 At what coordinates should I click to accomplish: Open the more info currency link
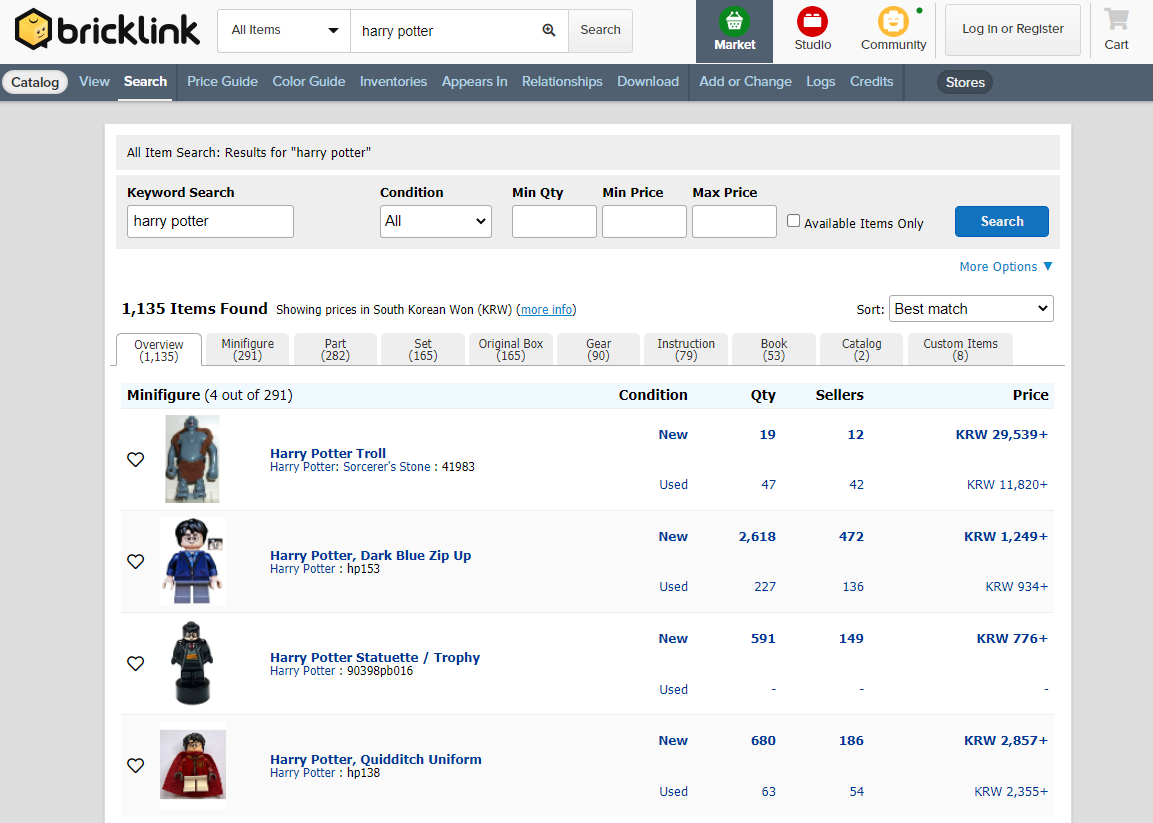tap(546, 310)
